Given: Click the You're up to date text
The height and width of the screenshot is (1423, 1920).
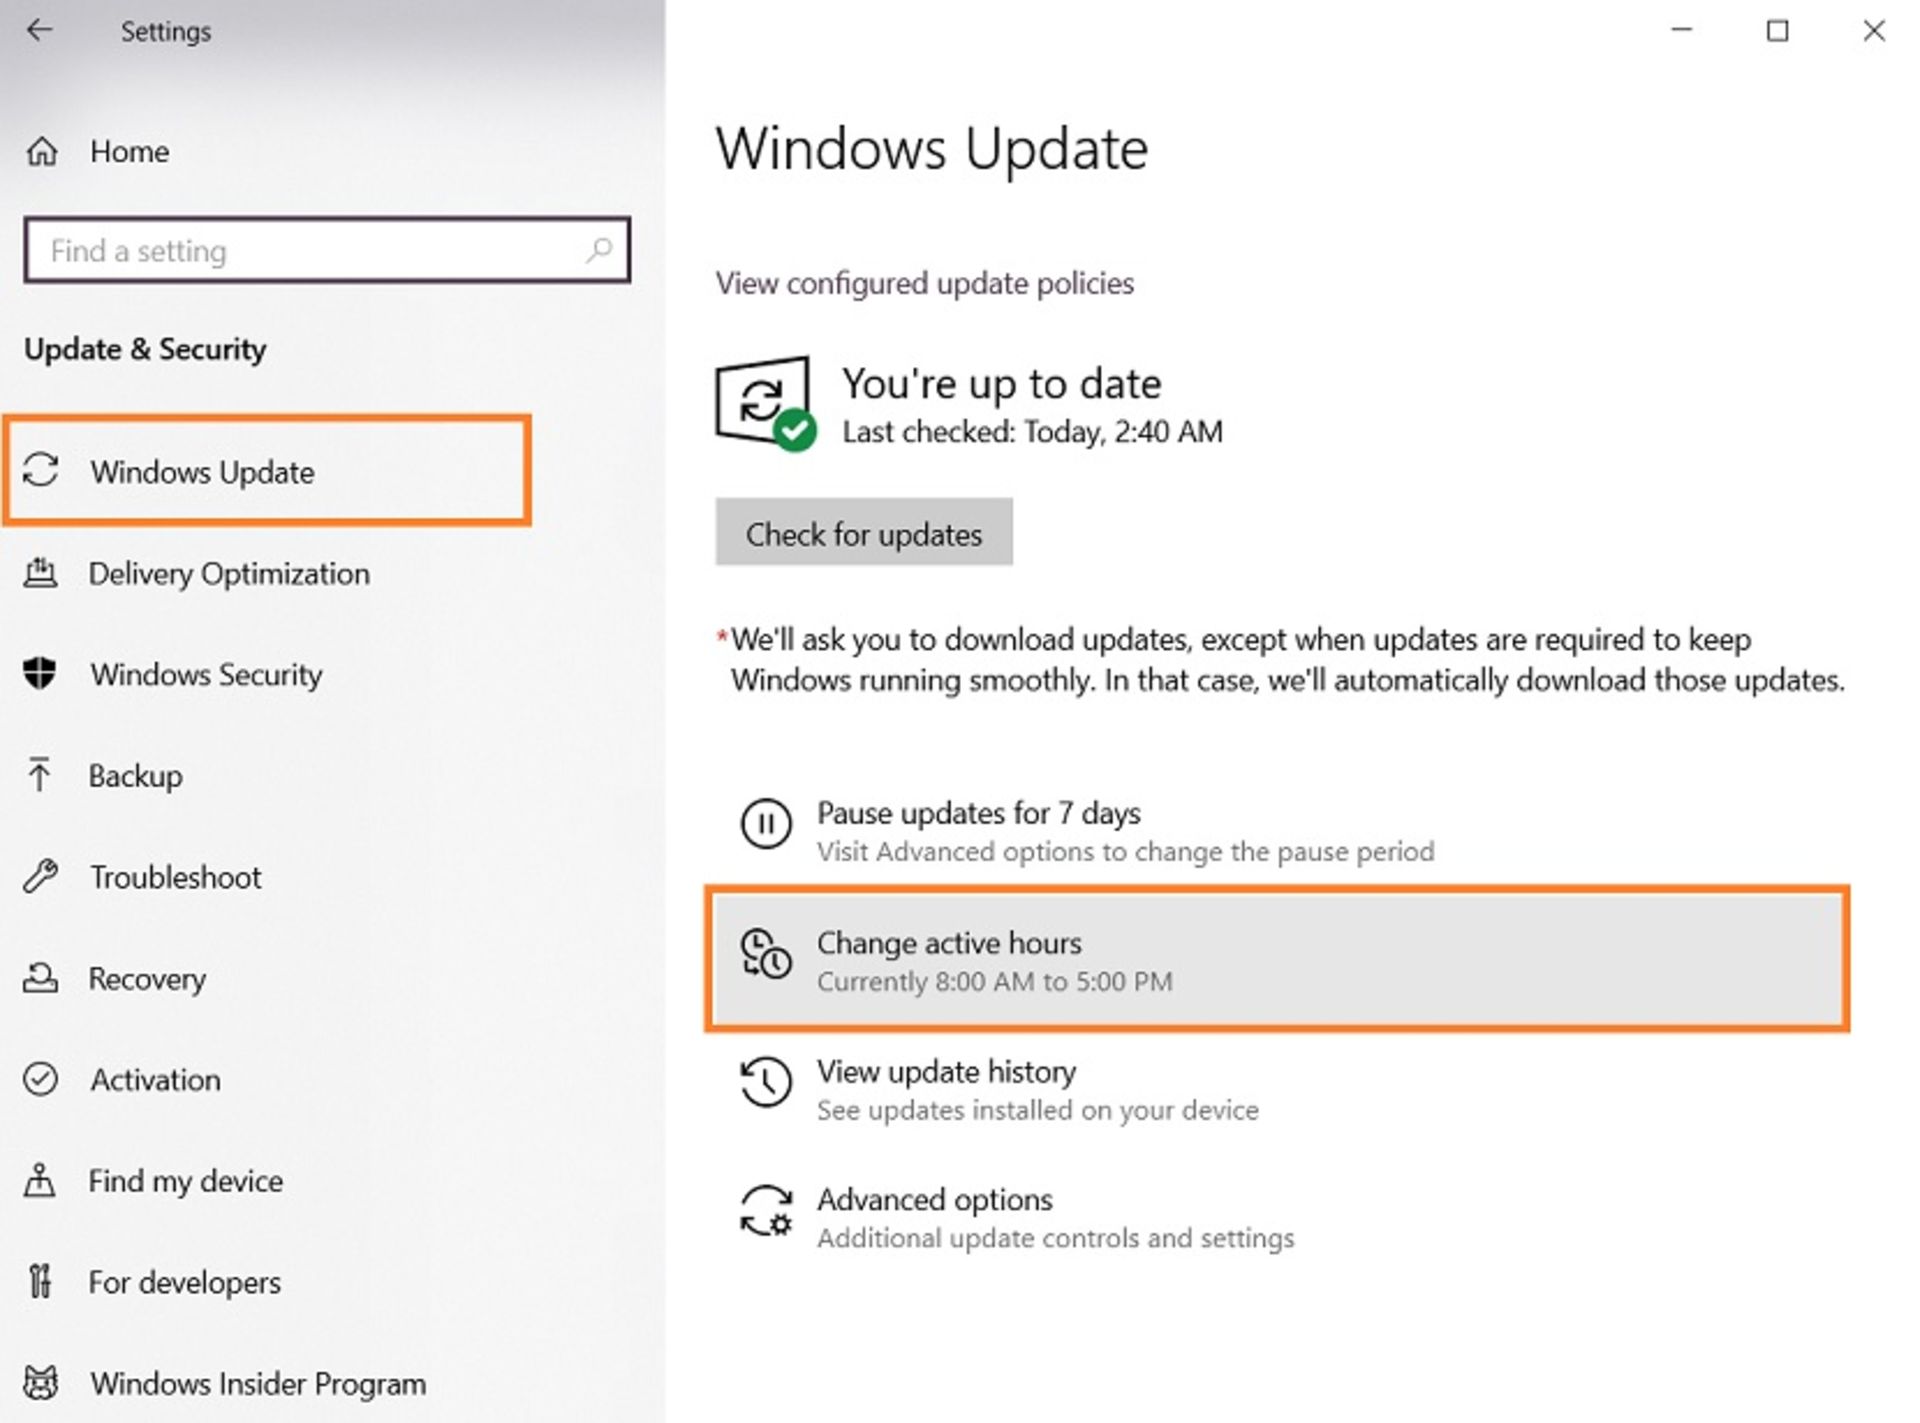Looking at the screenshot, I should [1002, 384].
